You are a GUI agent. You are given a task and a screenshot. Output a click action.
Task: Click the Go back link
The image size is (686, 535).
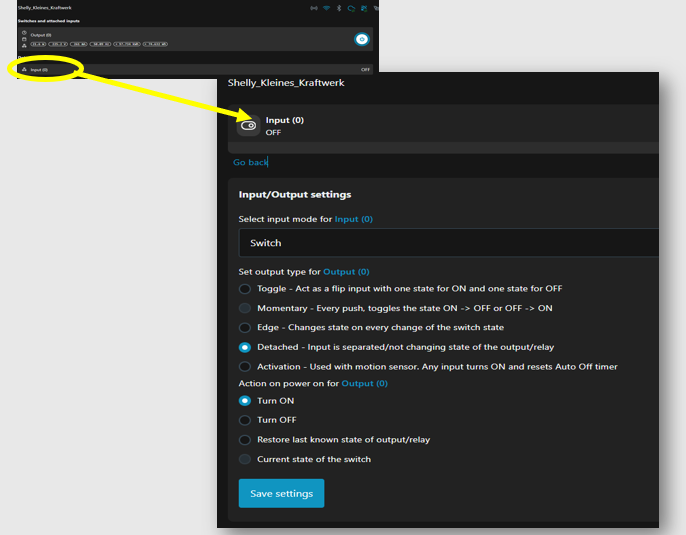pyautogui.click(x=250, y=162)
